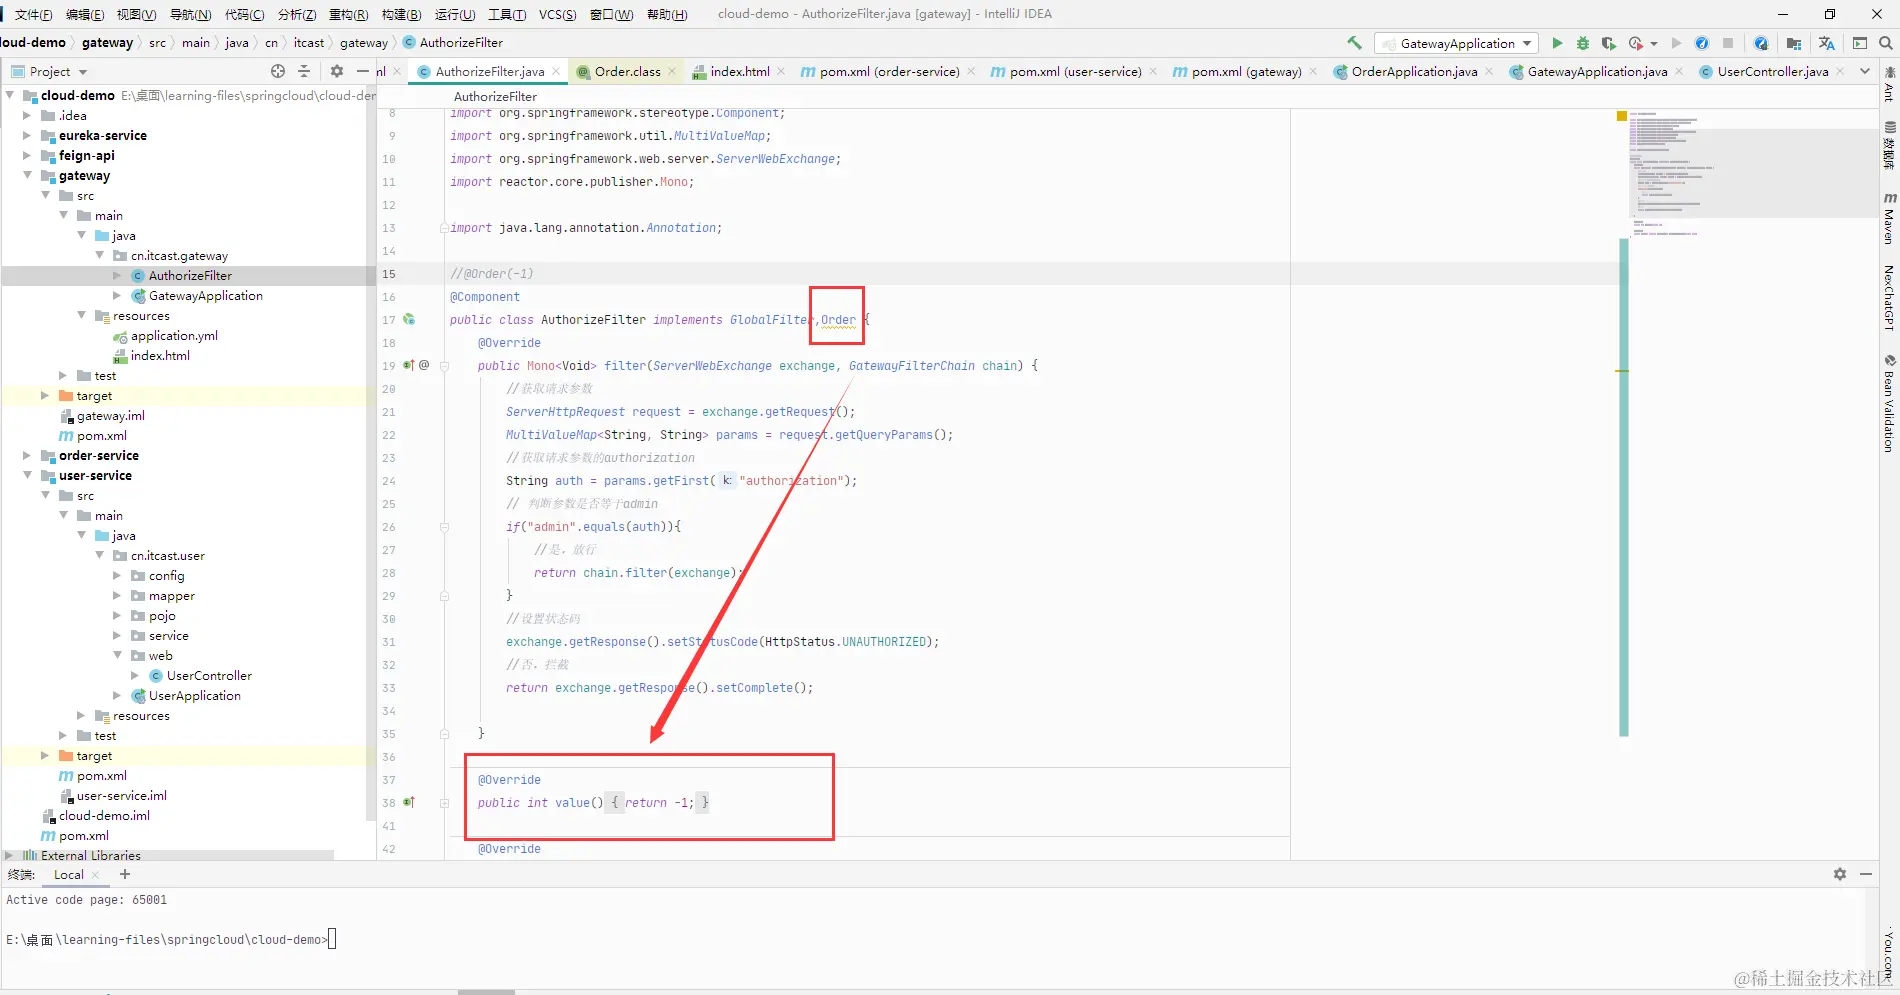Screen dimensions: 1900x995
Task: Start debugging with the green bug icon
Action: (1583, 43)
